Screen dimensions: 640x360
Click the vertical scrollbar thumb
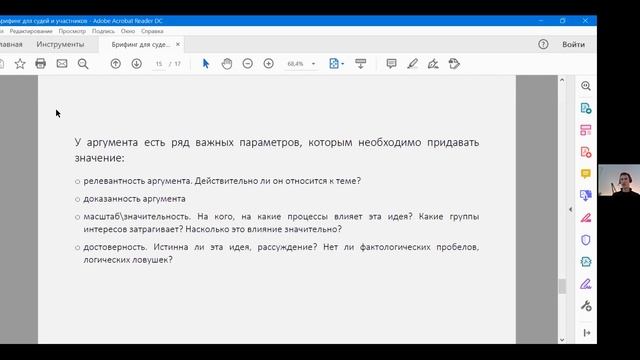click(x=562, y=286)
